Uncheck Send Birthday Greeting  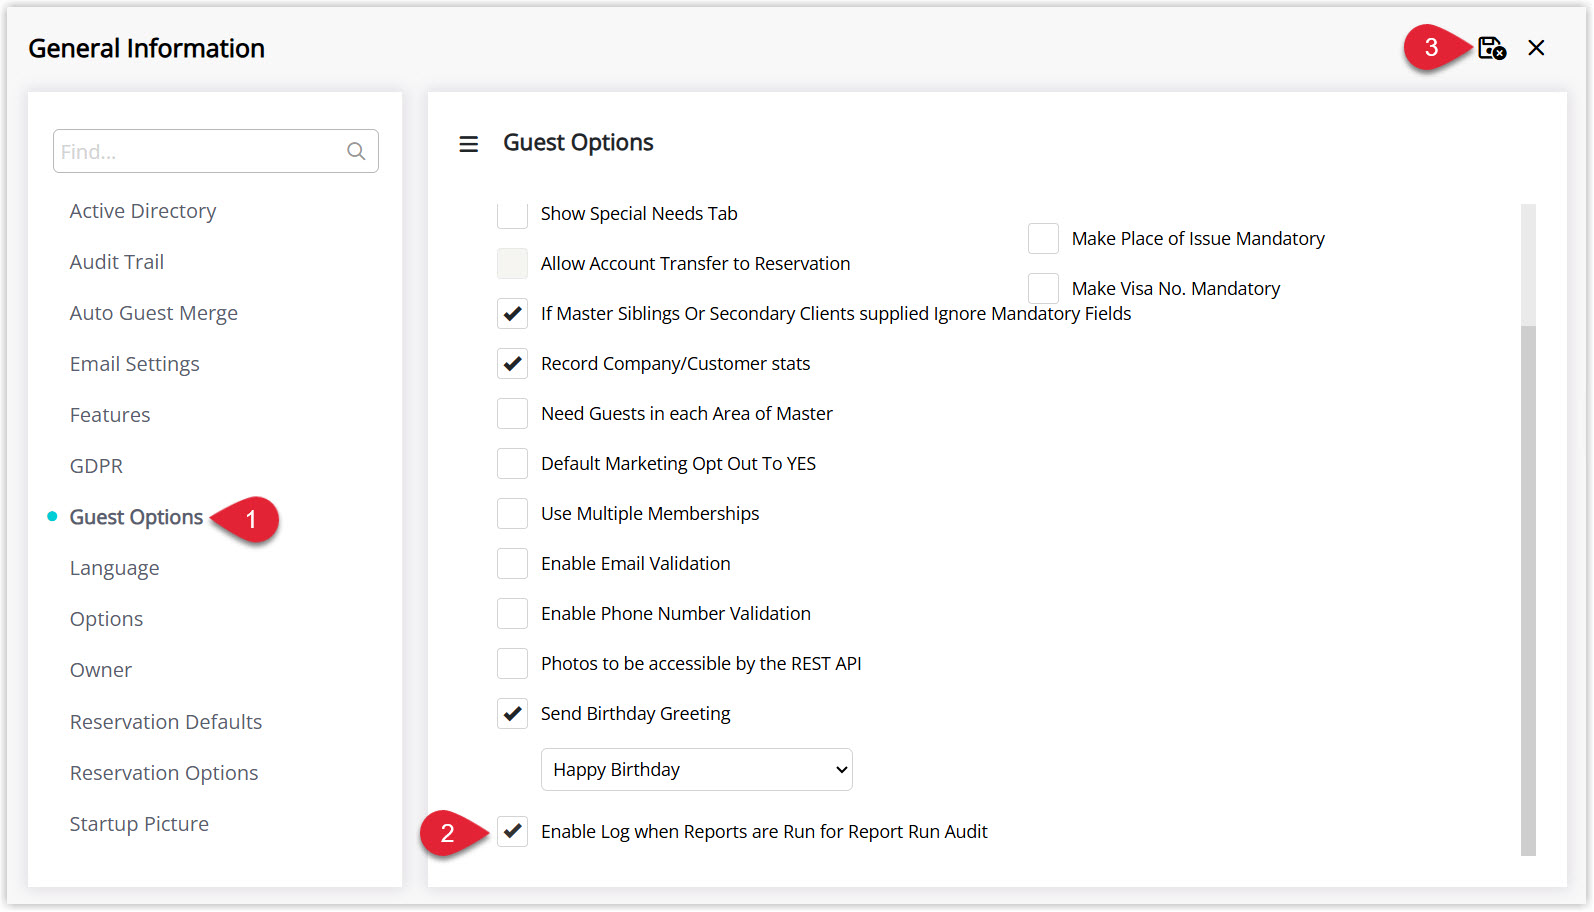pyautogui.click(x=513, y=713)
